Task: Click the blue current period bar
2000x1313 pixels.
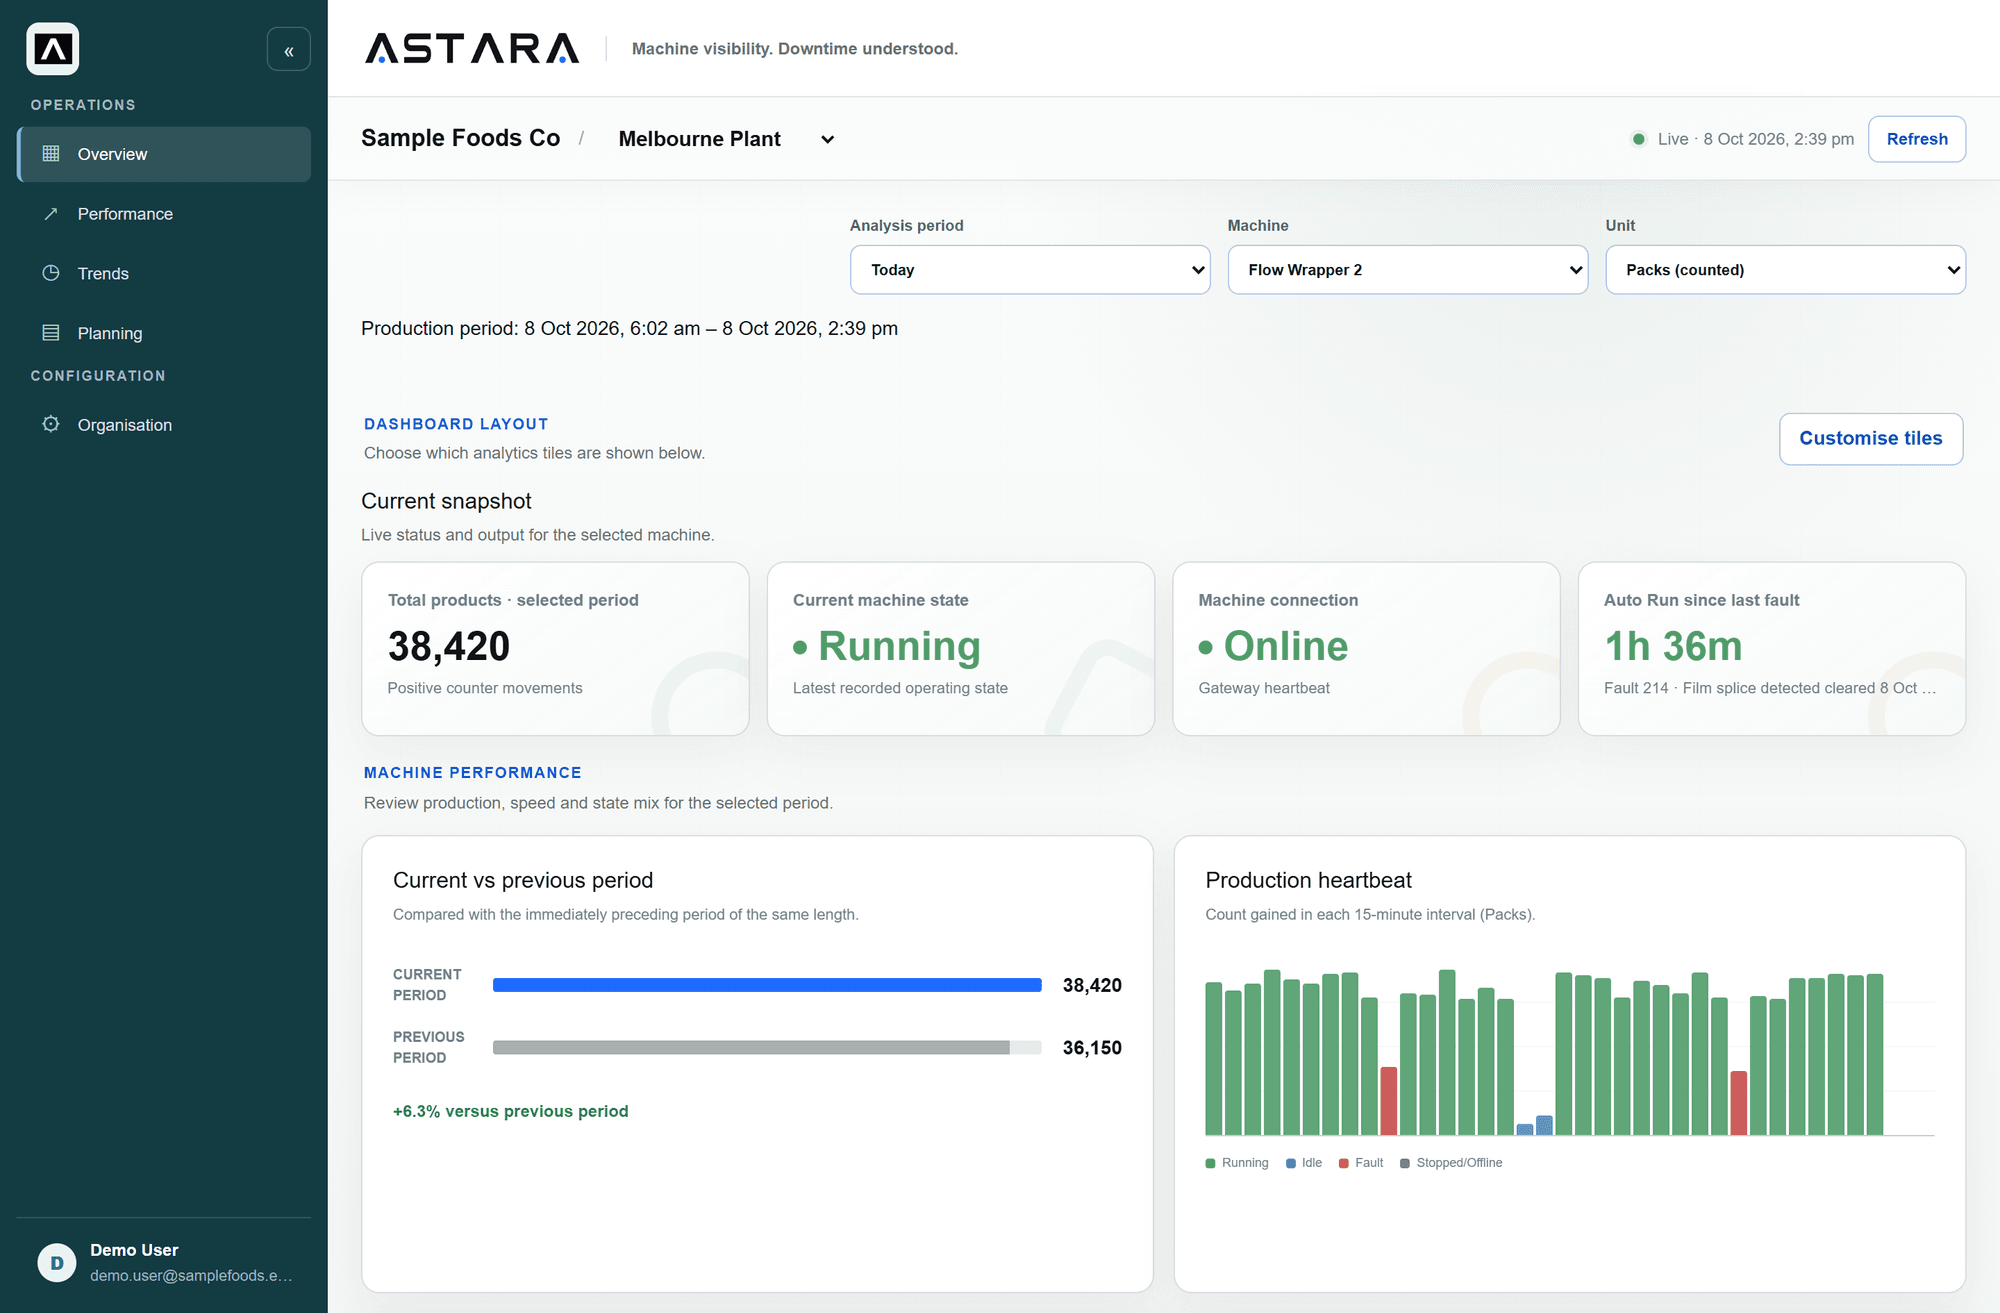Action: pos(767,985)
